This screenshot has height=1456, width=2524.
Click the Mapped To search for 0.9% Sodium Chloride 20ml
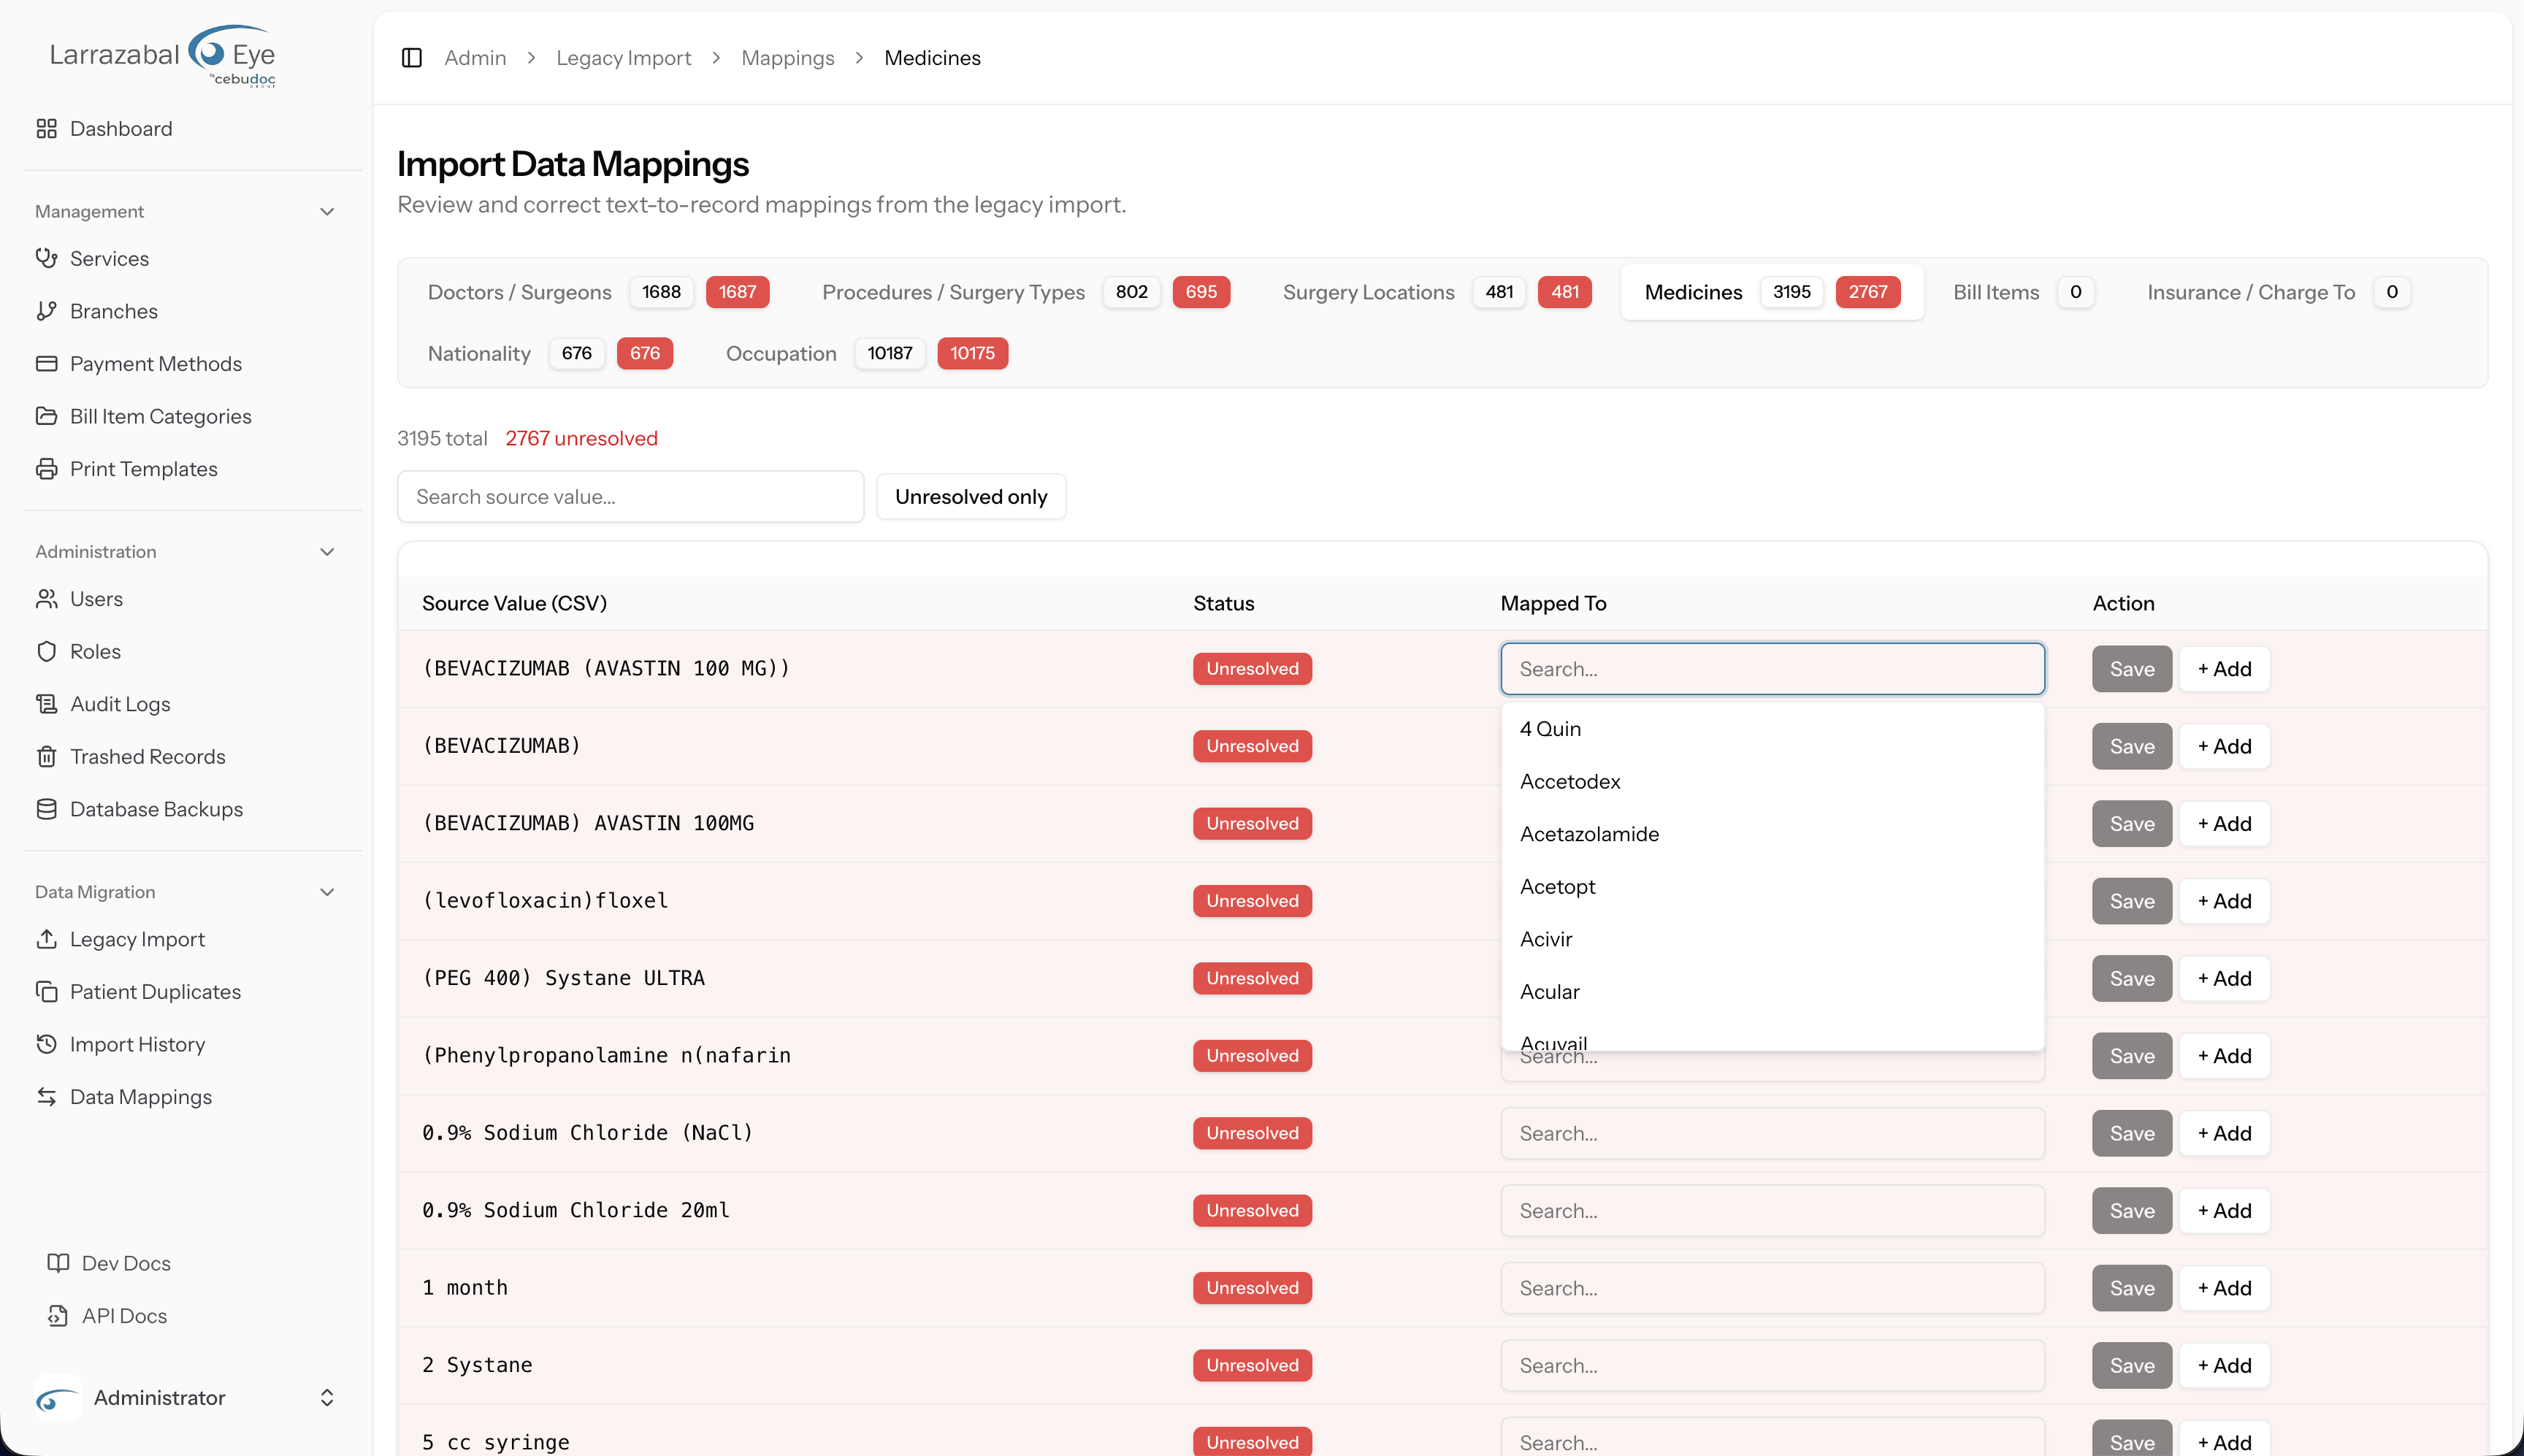(1772, 1211)
